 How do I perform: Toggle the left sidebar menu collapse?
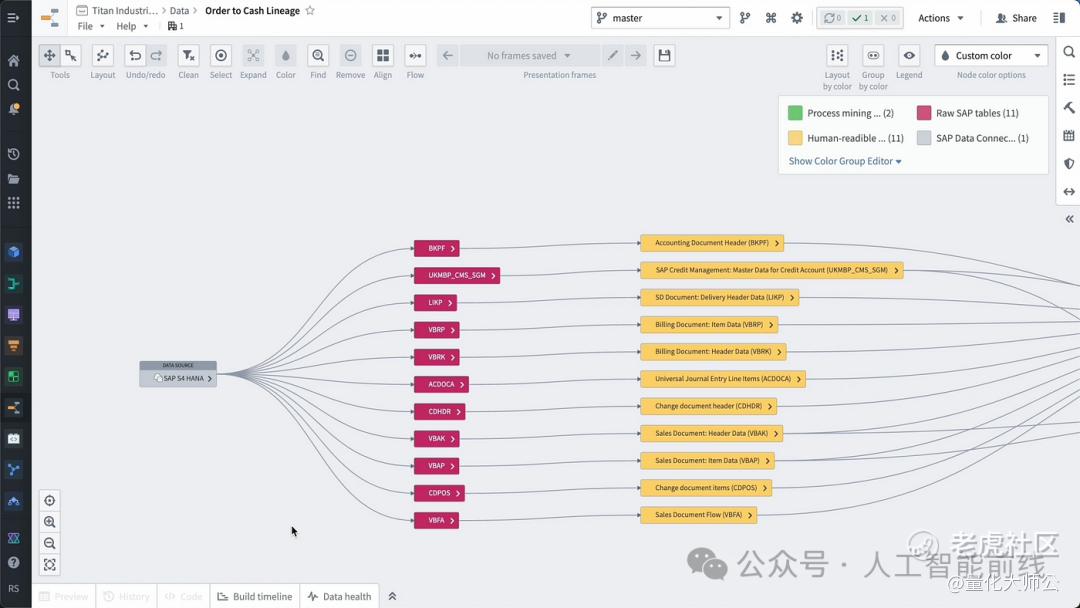pos(14,17)
